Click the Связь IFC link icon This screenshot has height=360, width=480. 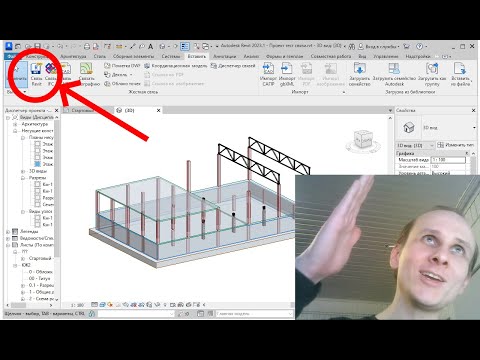pyautogui.click(x=51, y=69)
